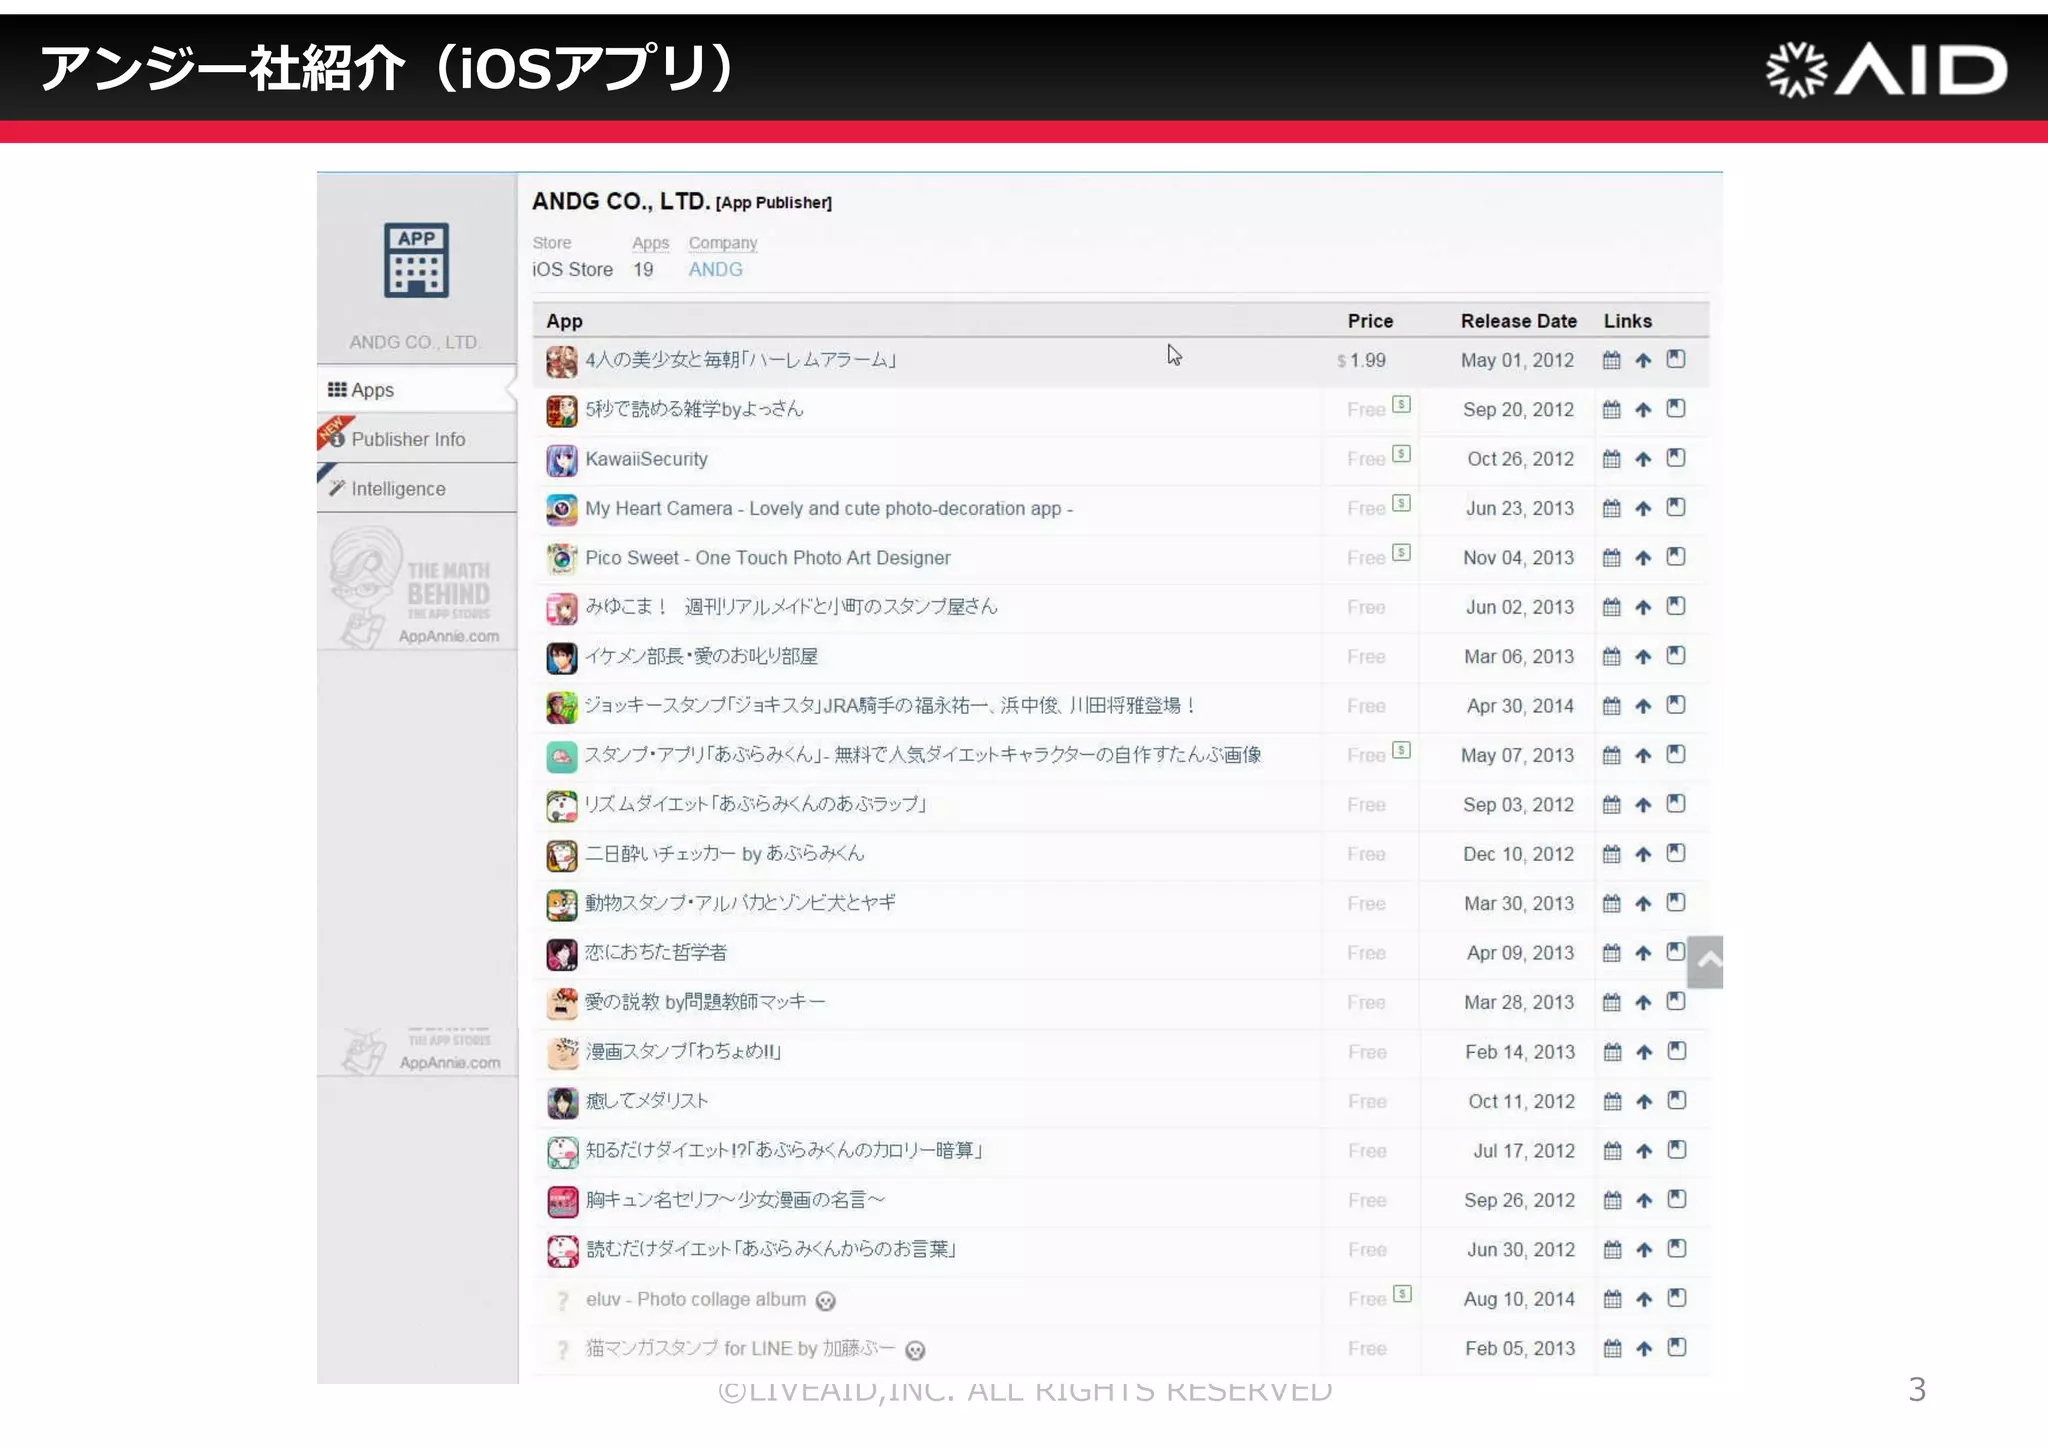Click the up arrow icon in the May 01, 2012 row
Image resolution: width=2048 pixels, height=1447 pixels.
point(1643,360)
